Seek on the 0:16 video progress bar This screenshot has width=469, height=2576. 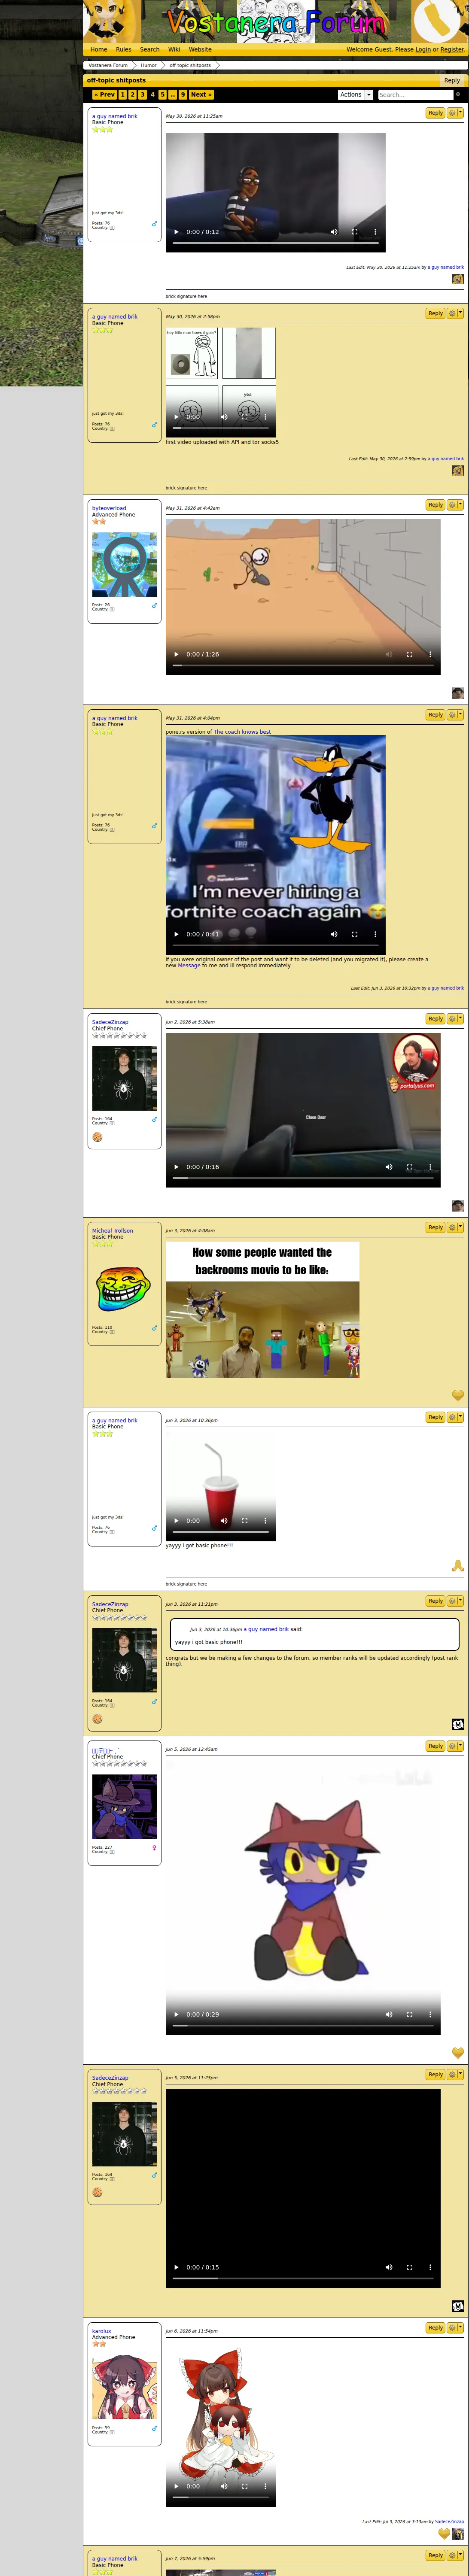(303, 1178)
